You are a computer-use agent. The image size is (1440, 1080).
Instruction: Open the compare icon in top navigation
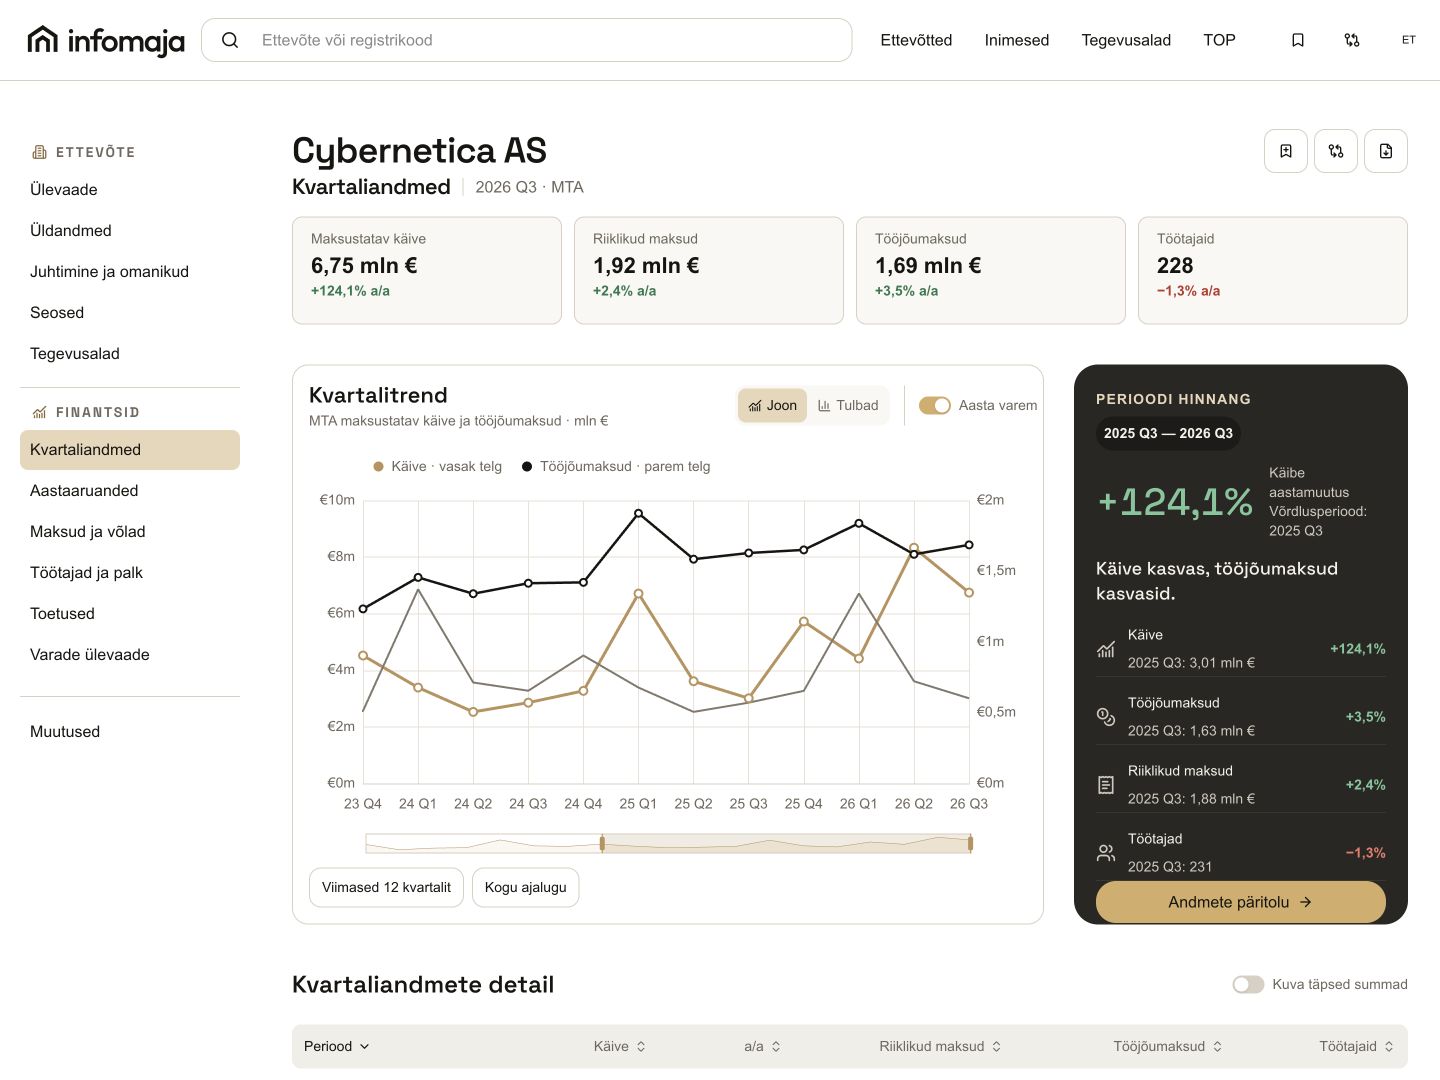(x=1352, y=40)
